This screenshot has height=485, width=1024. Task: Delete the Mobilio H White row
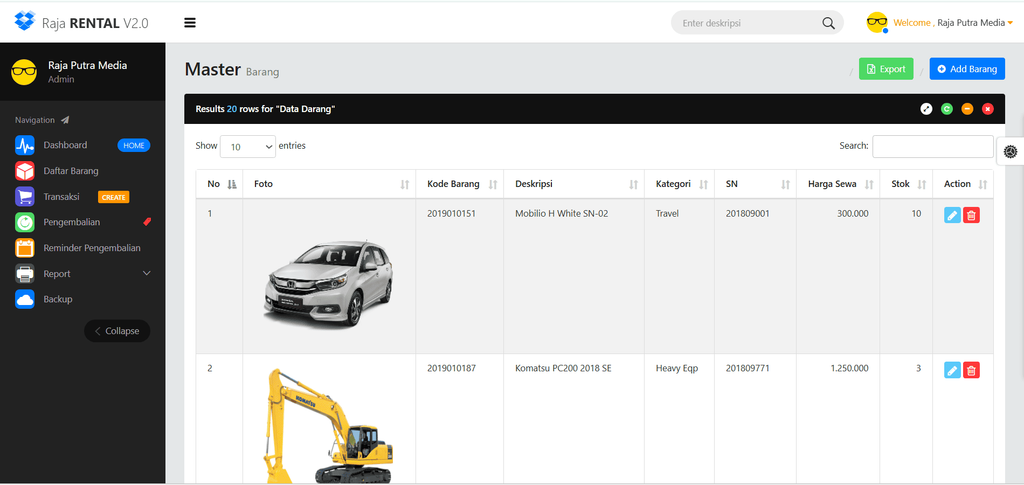tap(971, 215)
